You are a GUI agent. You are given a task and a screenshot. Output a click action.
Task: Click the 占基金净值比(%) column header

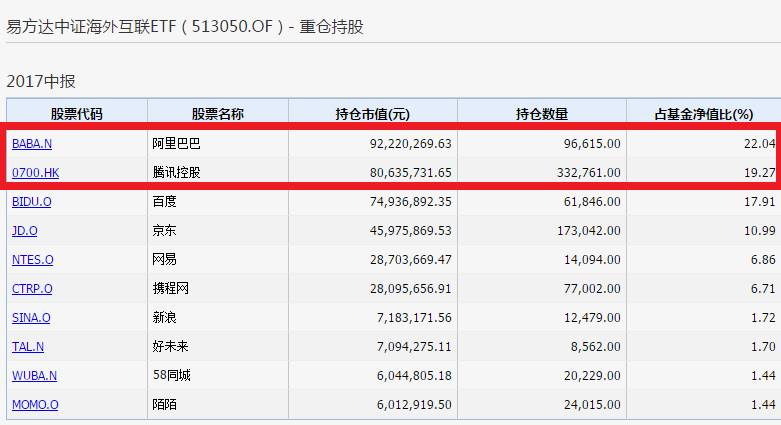(x=704, y=114)
